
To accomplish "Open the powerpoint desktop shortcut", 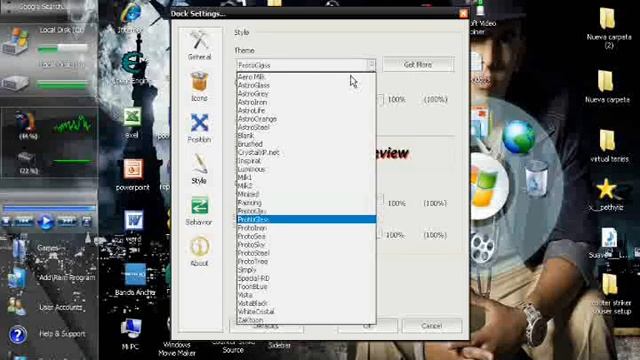I will pyautogui.click(x=133, y=174).
